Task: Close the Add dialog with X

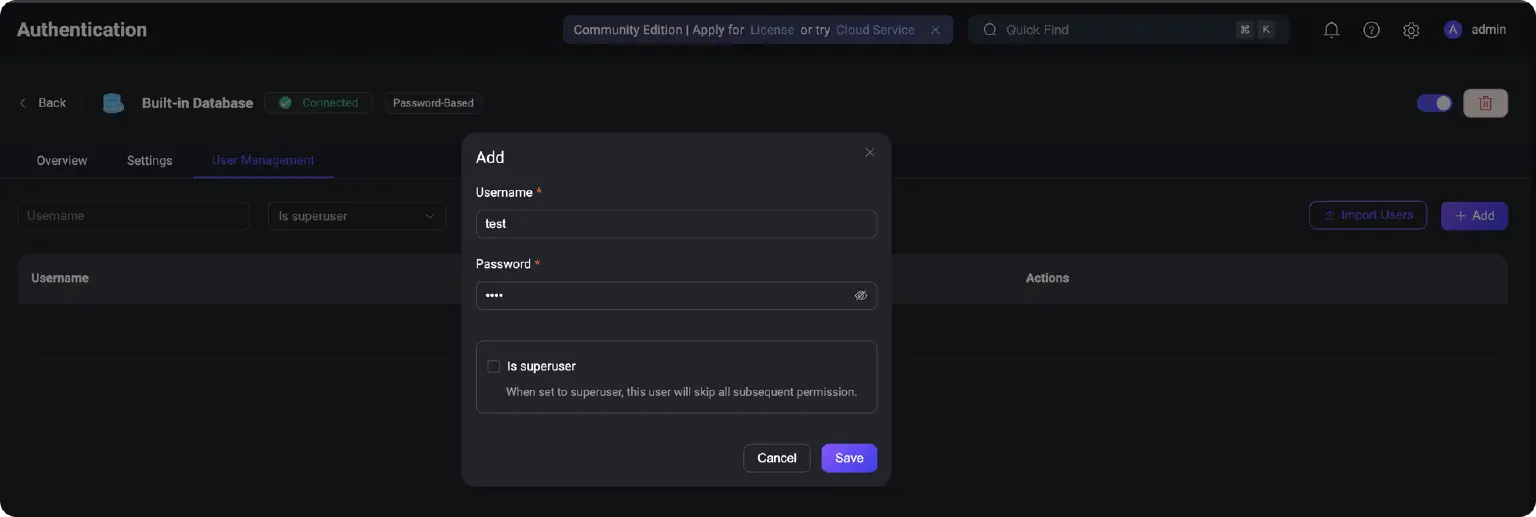Action: click(x=869, y=153)
